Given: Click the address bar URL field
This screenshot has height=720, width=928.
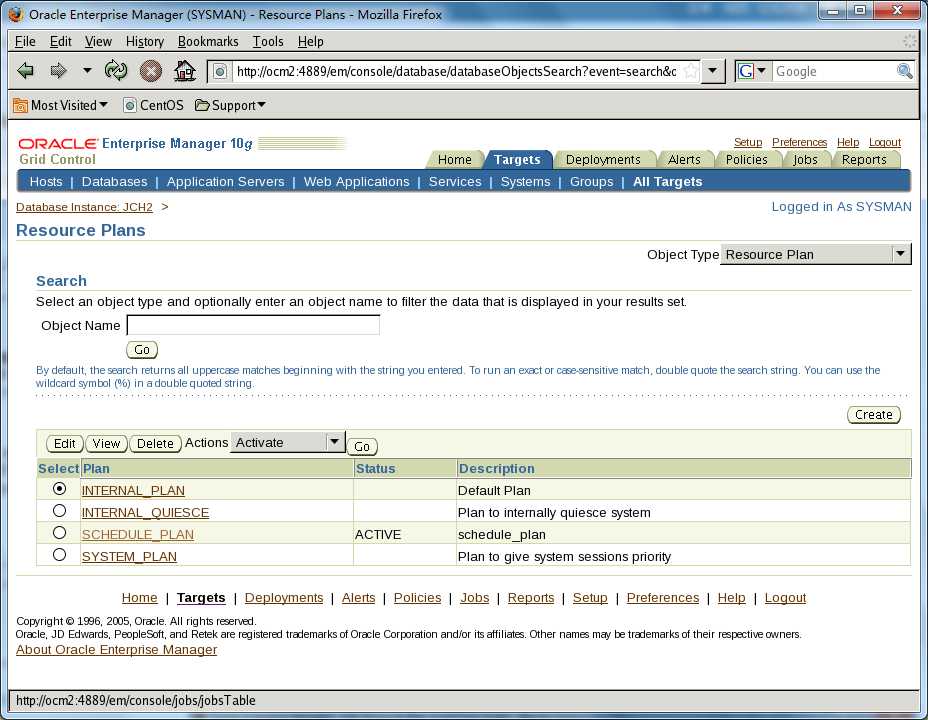Looking at the screenshot, I should point(456,72).
